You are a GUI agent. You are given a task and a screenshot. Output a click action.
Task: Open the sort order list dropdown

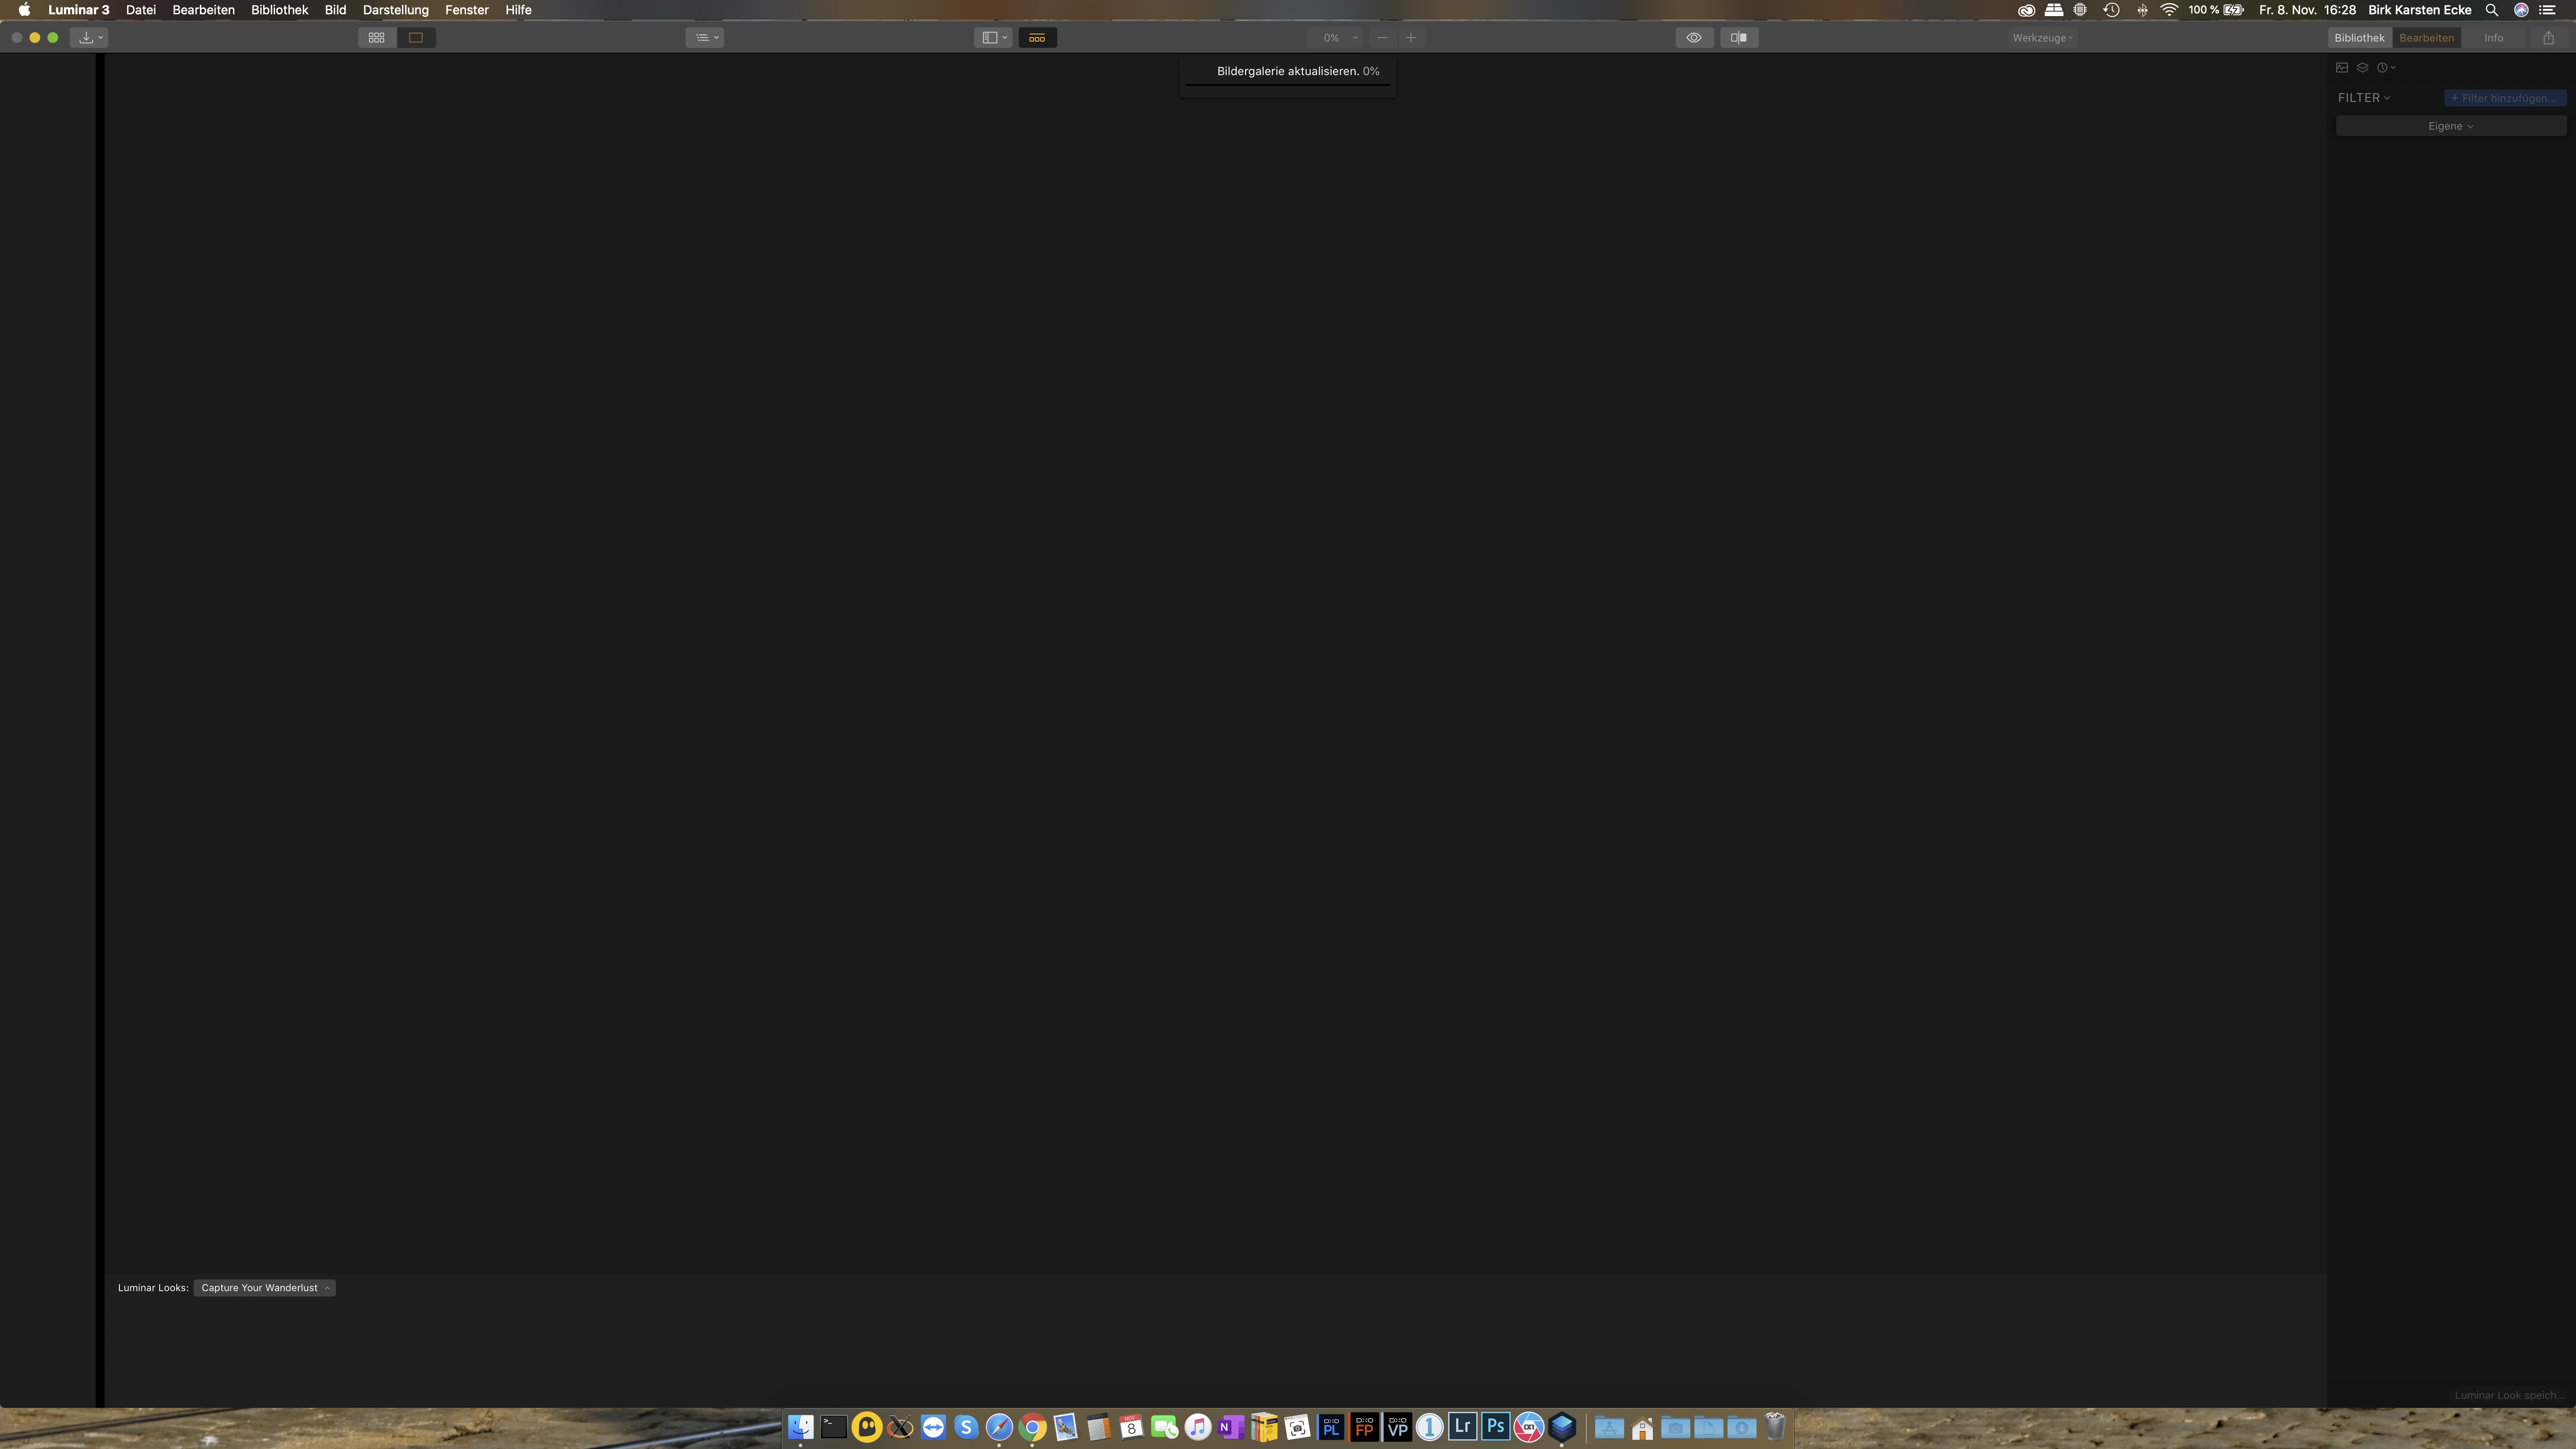[705, 37]
